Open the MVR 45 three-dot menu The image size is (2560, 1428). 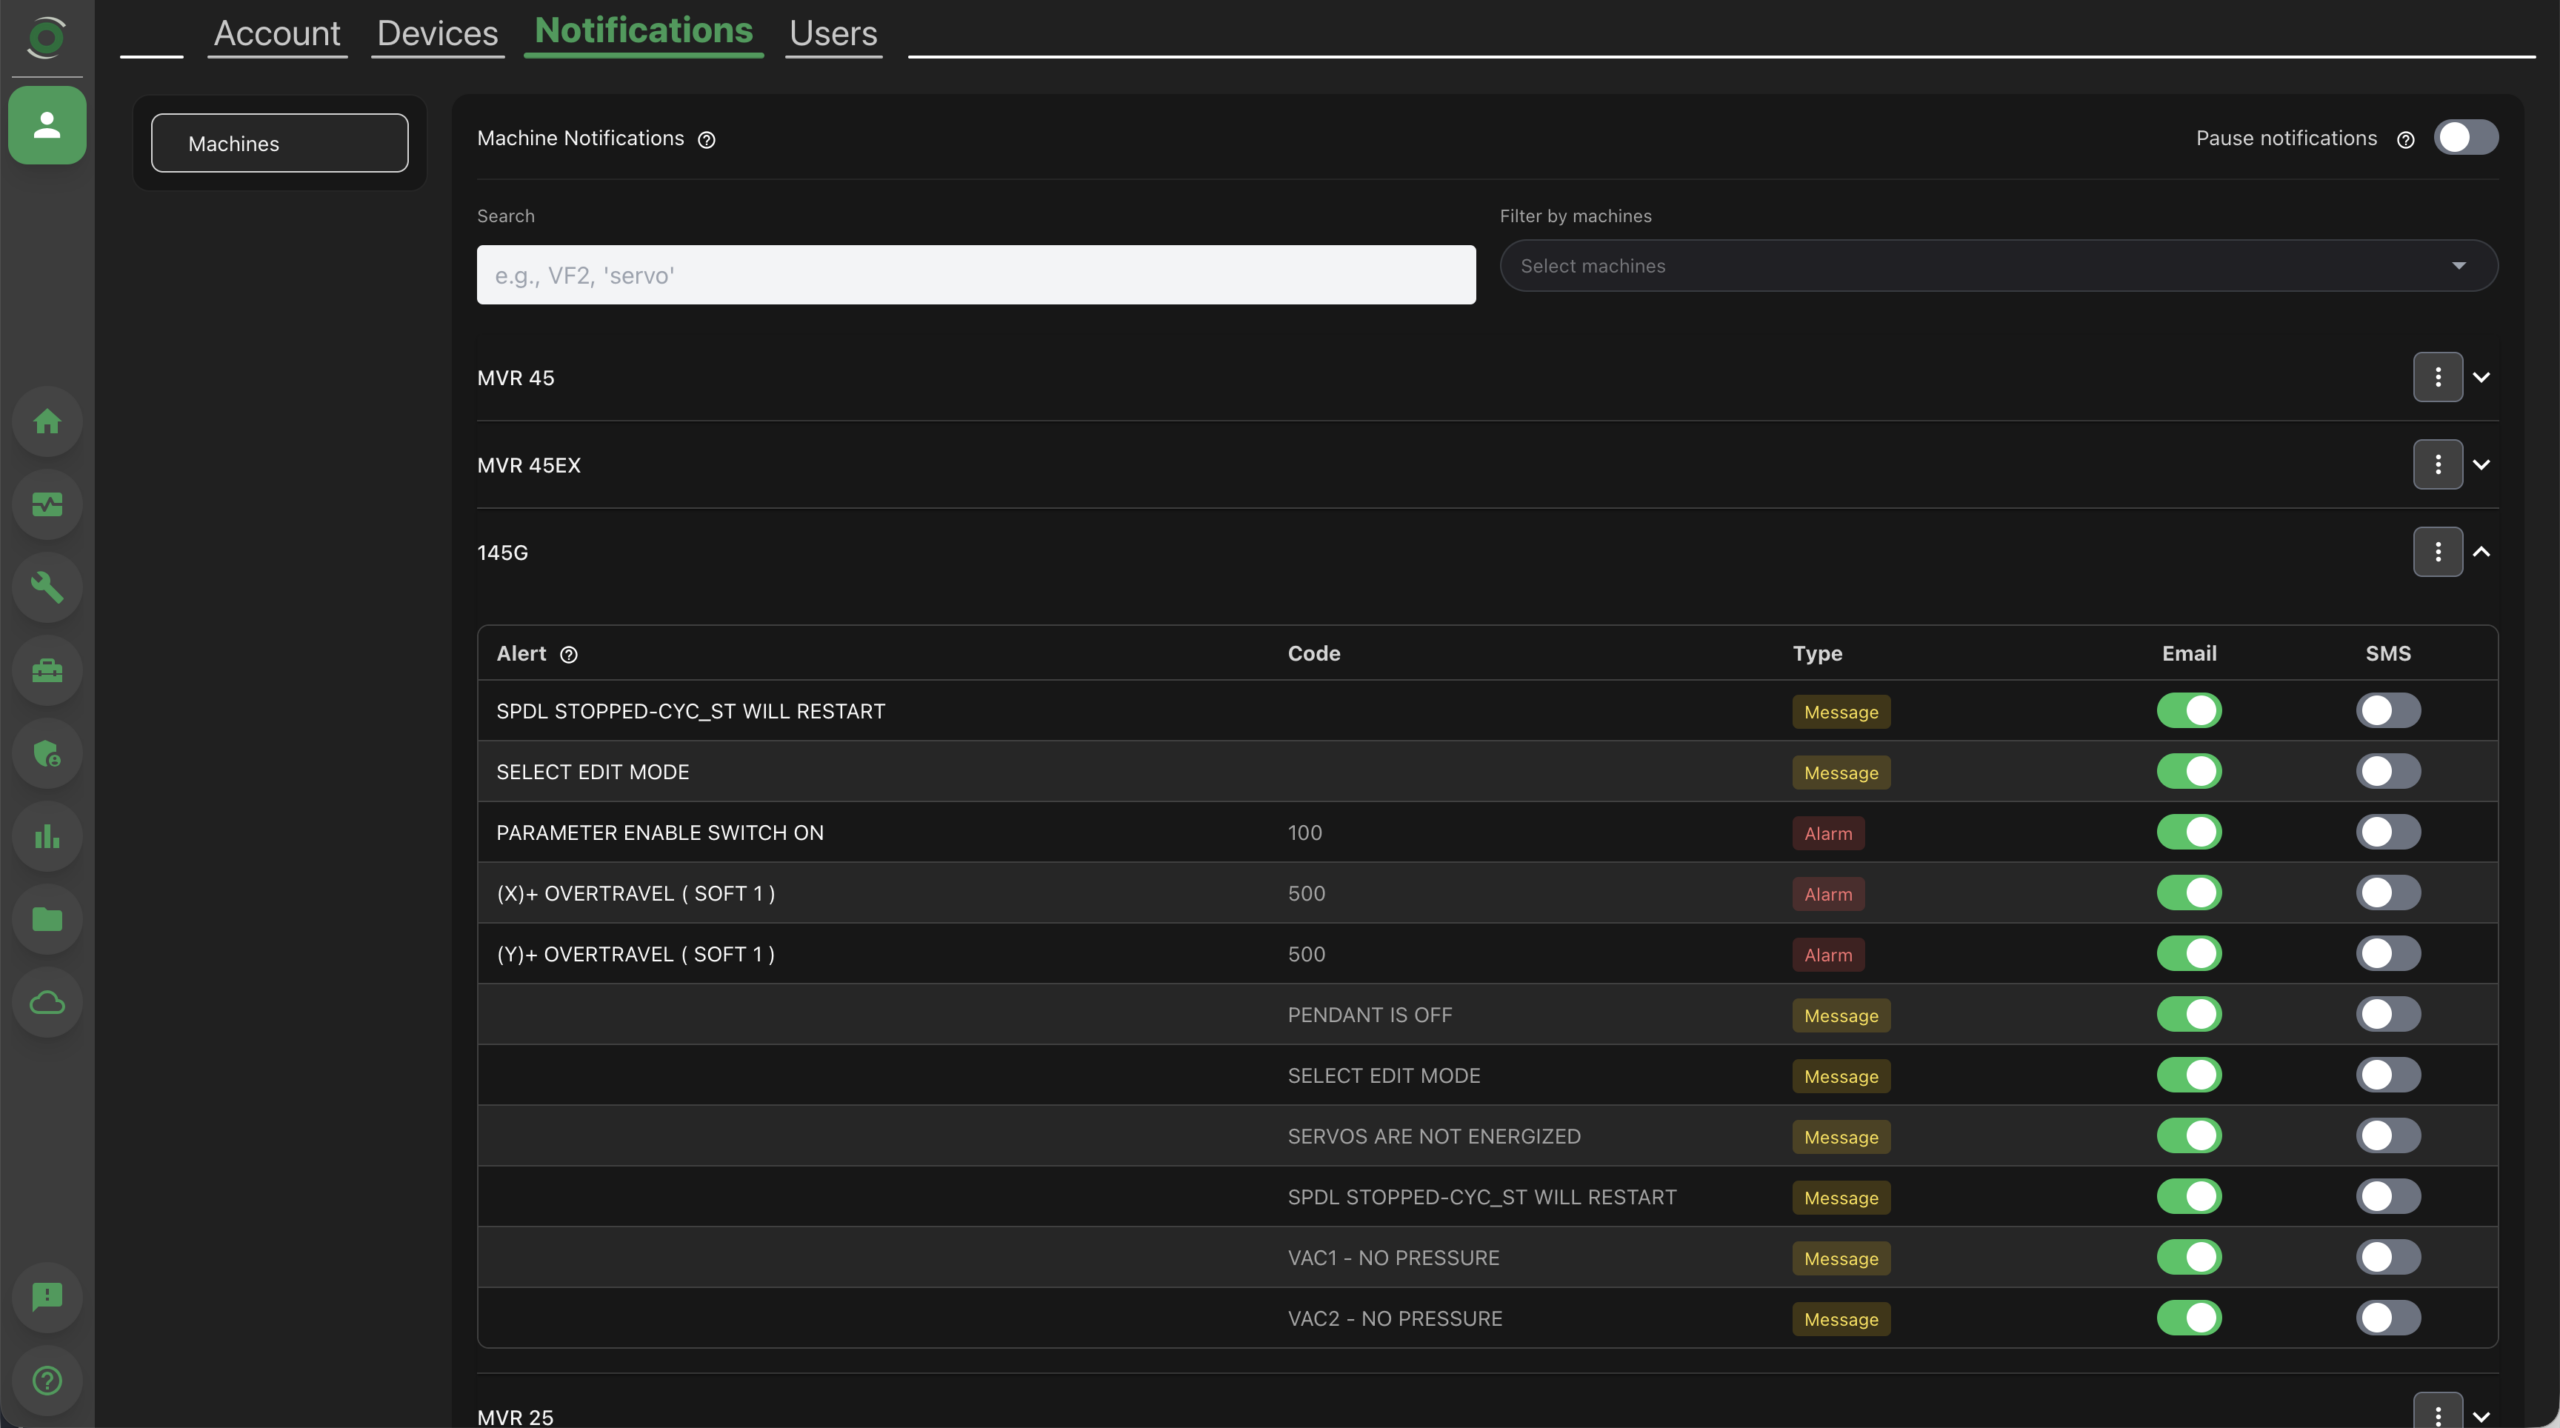click(2437, 377)
